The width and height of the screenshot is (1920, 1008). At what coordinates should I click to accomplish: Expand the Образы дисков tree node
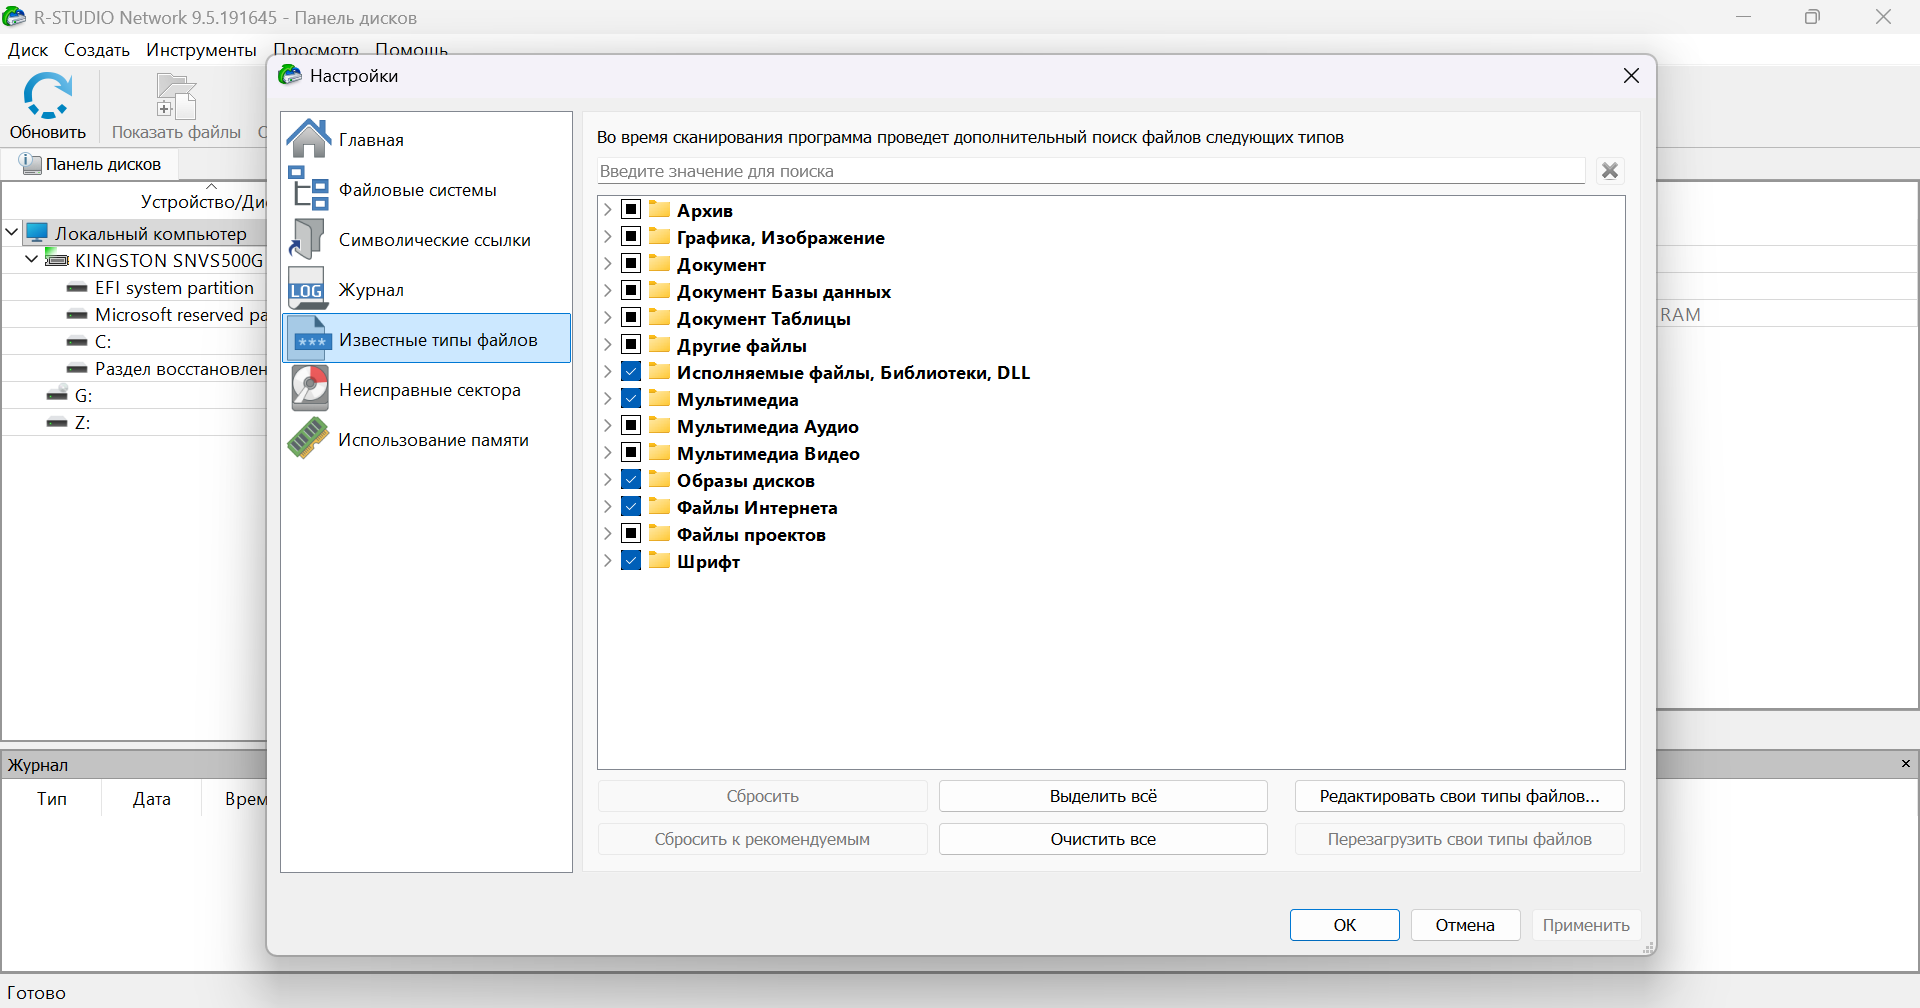(607, 480)
